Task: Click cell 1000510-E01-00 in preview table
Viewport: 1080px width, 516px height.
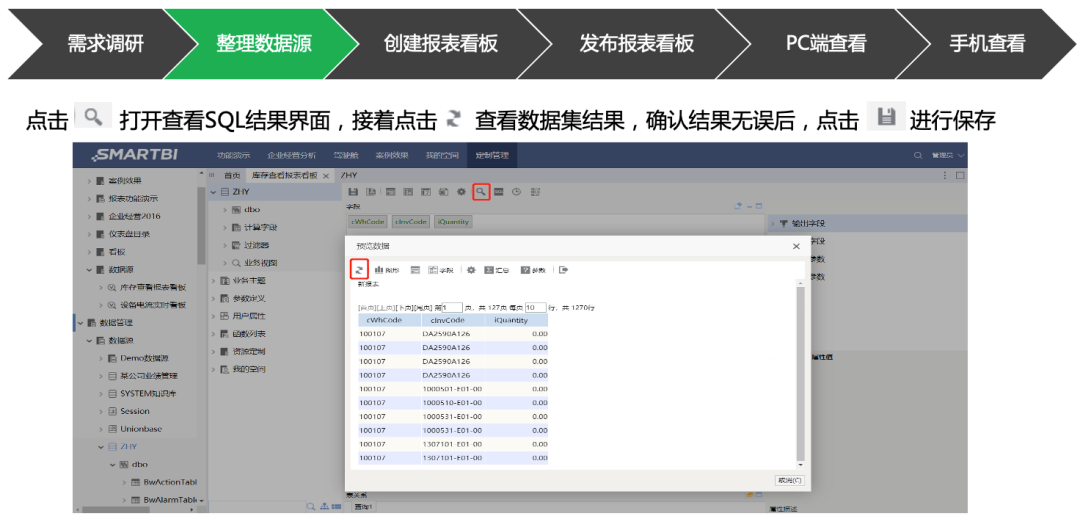Action: click(x=453, y=403)
